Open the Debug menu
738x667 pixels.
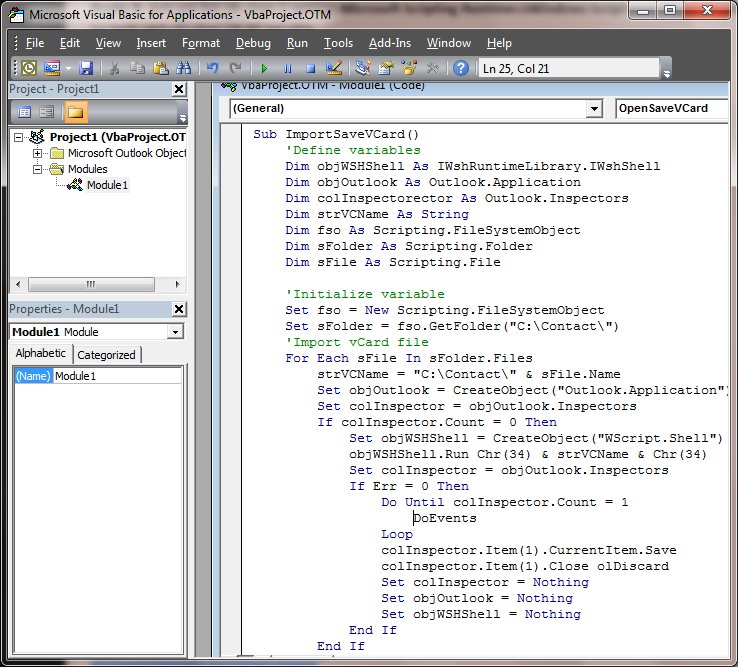point(253,43)
